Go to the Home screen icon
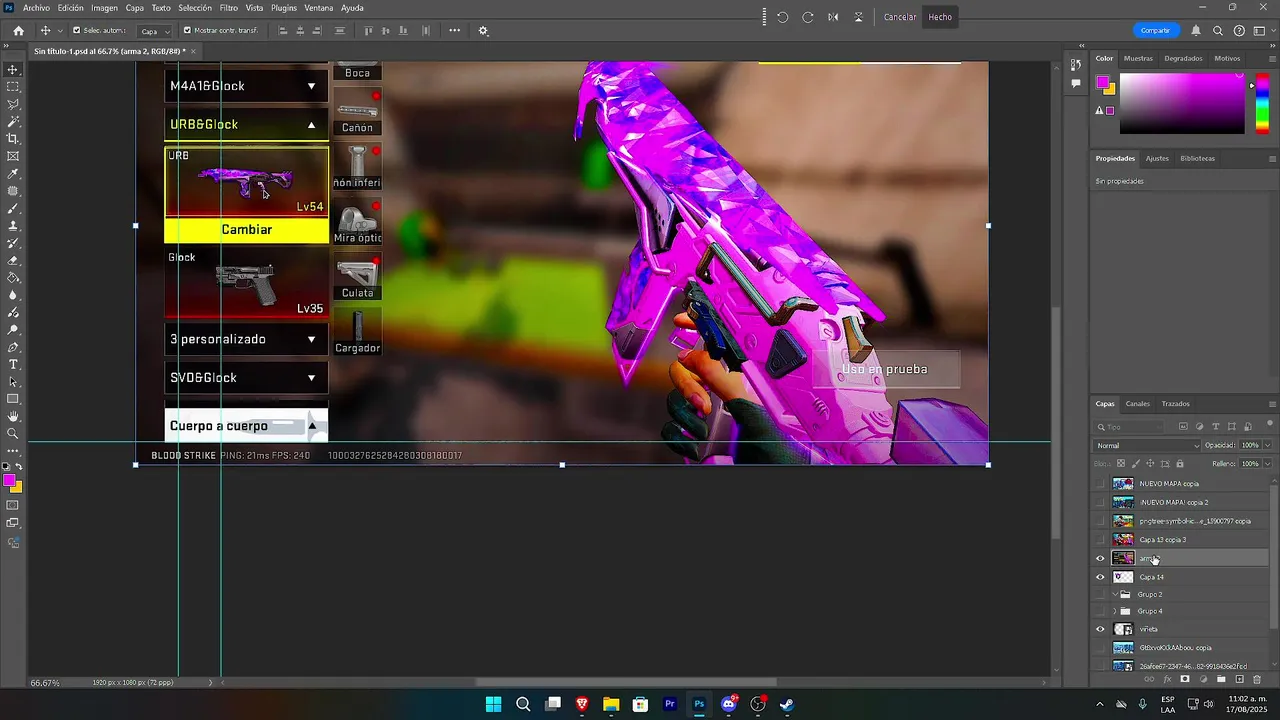Viewport: 1280px width, 720px height. pyautogui.click(x=18, y=30)
